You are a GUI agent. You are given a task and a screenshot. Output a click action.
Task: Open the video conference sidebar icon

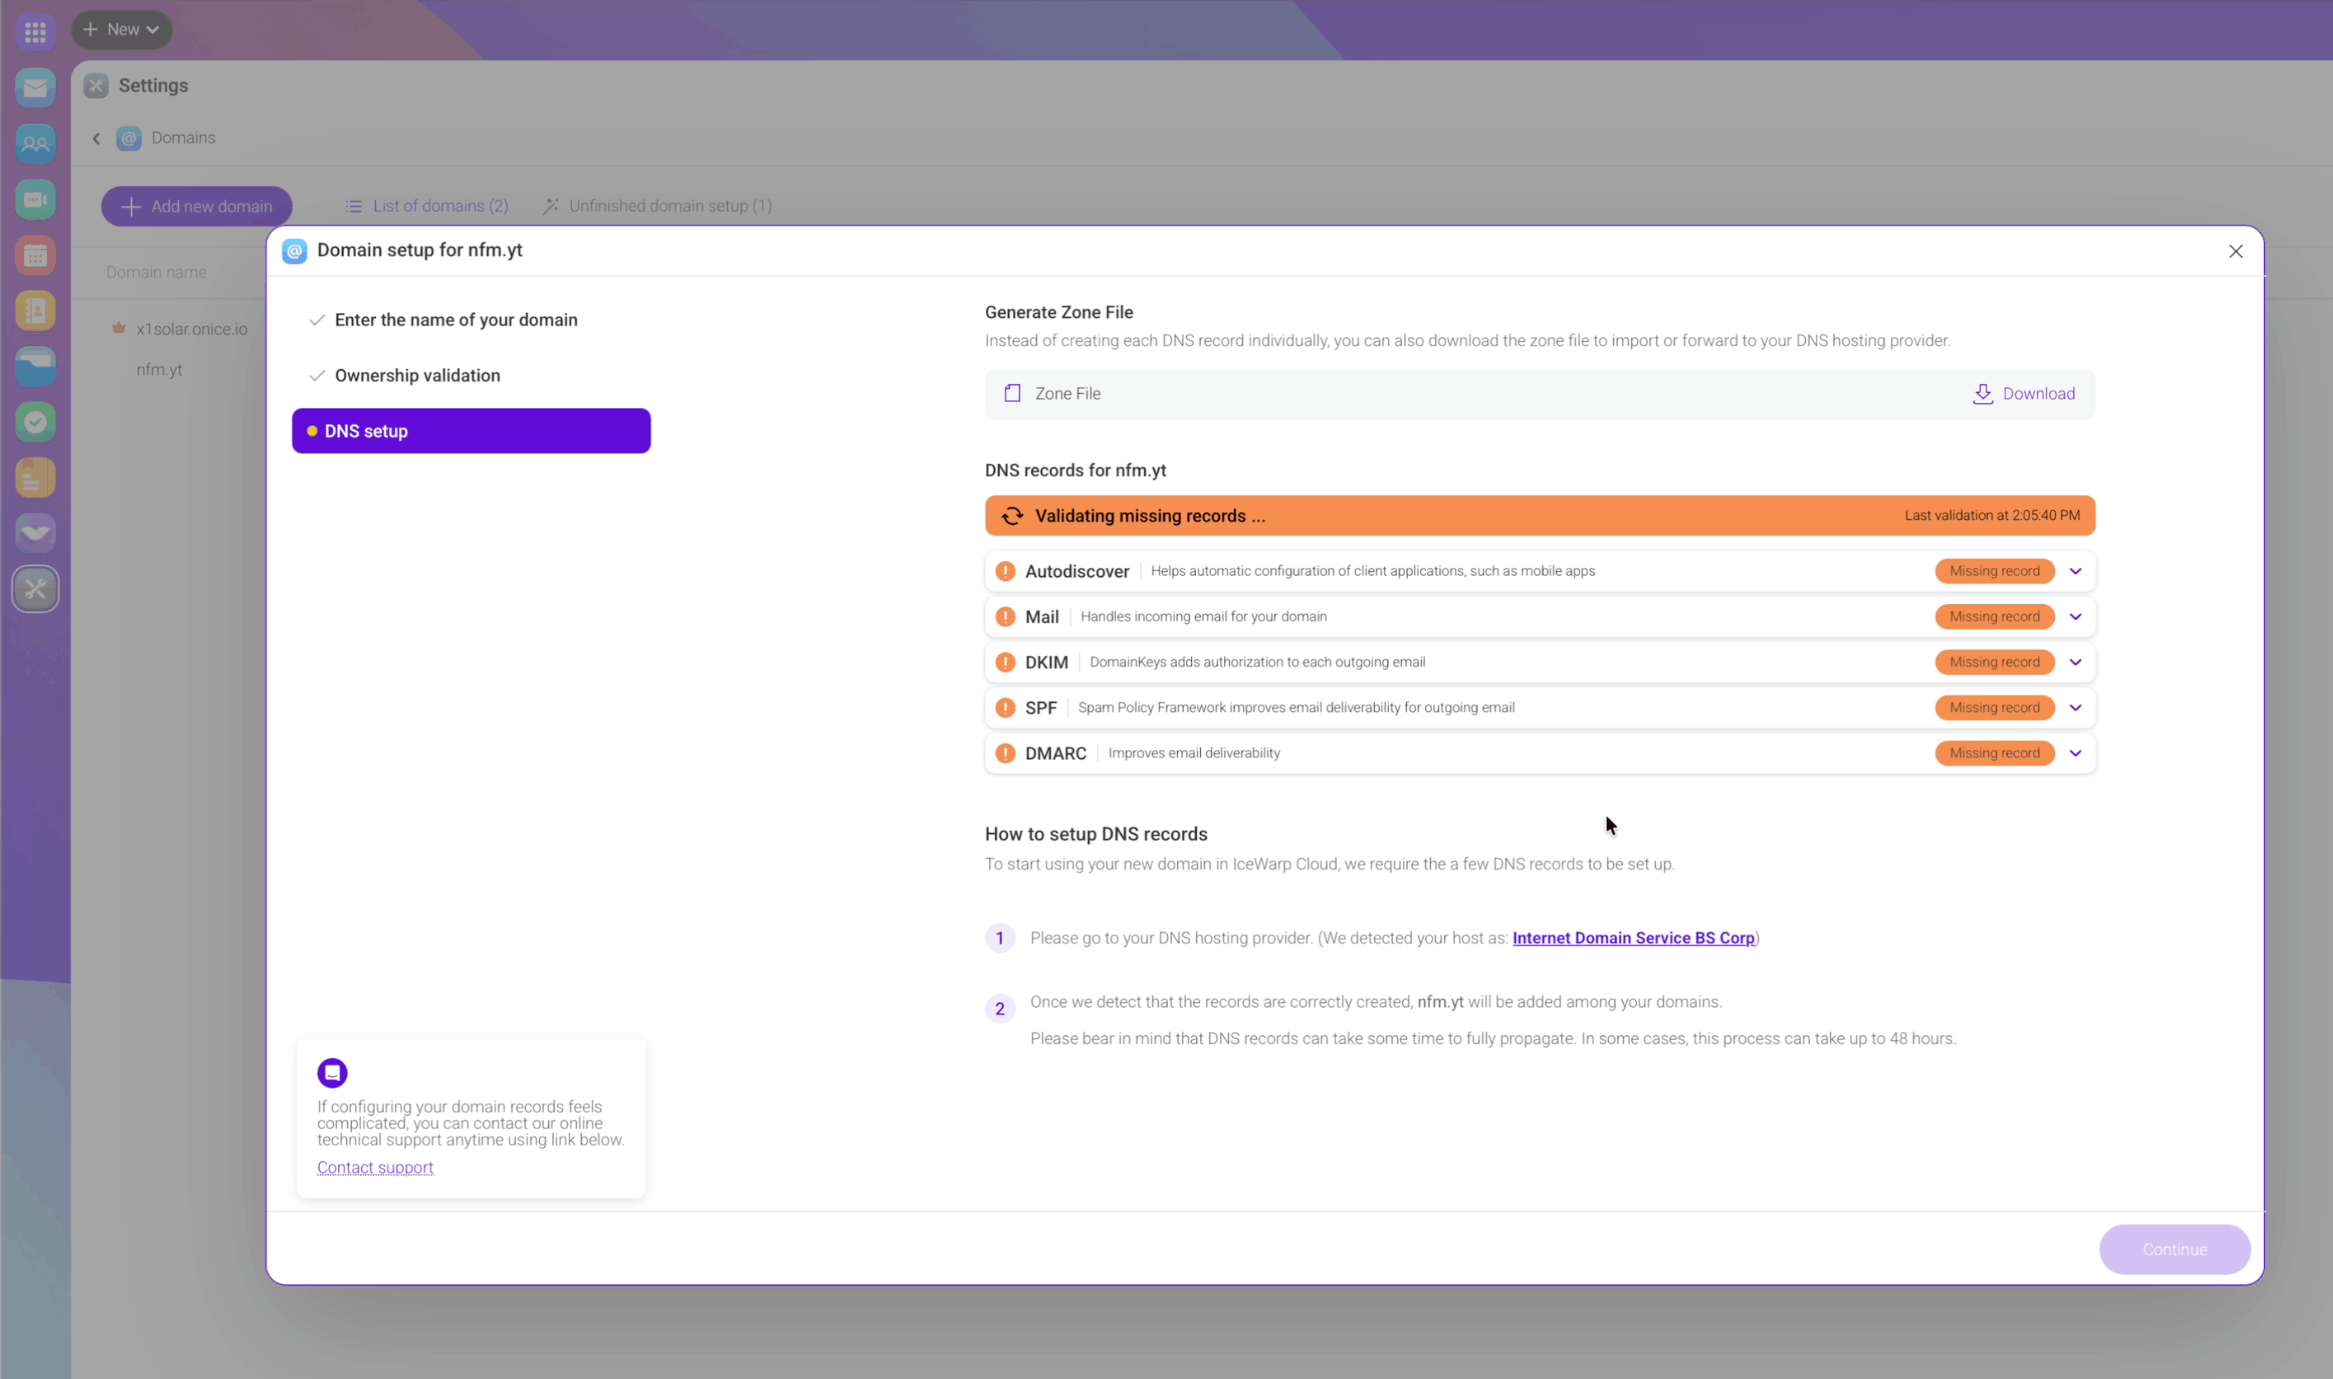coord(35,200)
